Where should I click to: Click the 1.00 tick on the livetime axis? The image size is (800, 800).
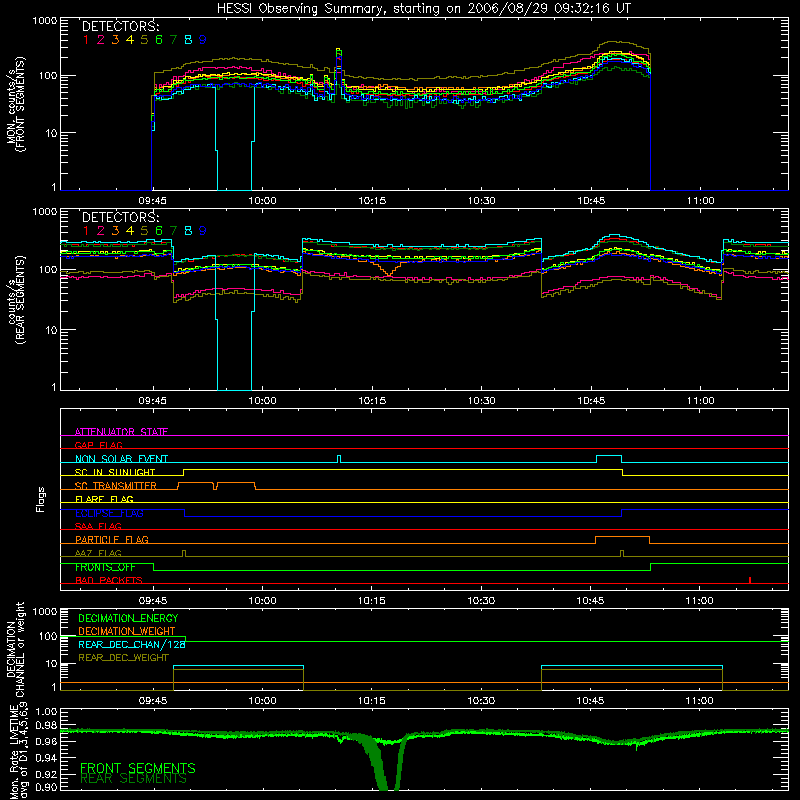click(x=47, y=711)
